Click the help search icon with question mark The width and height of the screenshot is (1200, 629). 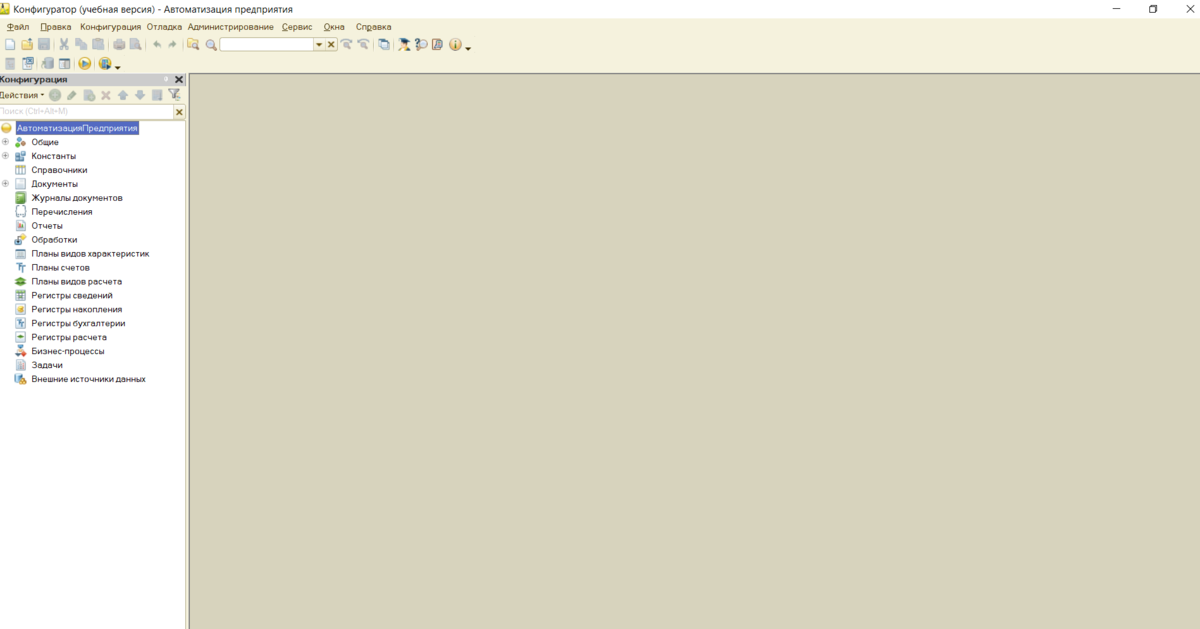[421, 44]
